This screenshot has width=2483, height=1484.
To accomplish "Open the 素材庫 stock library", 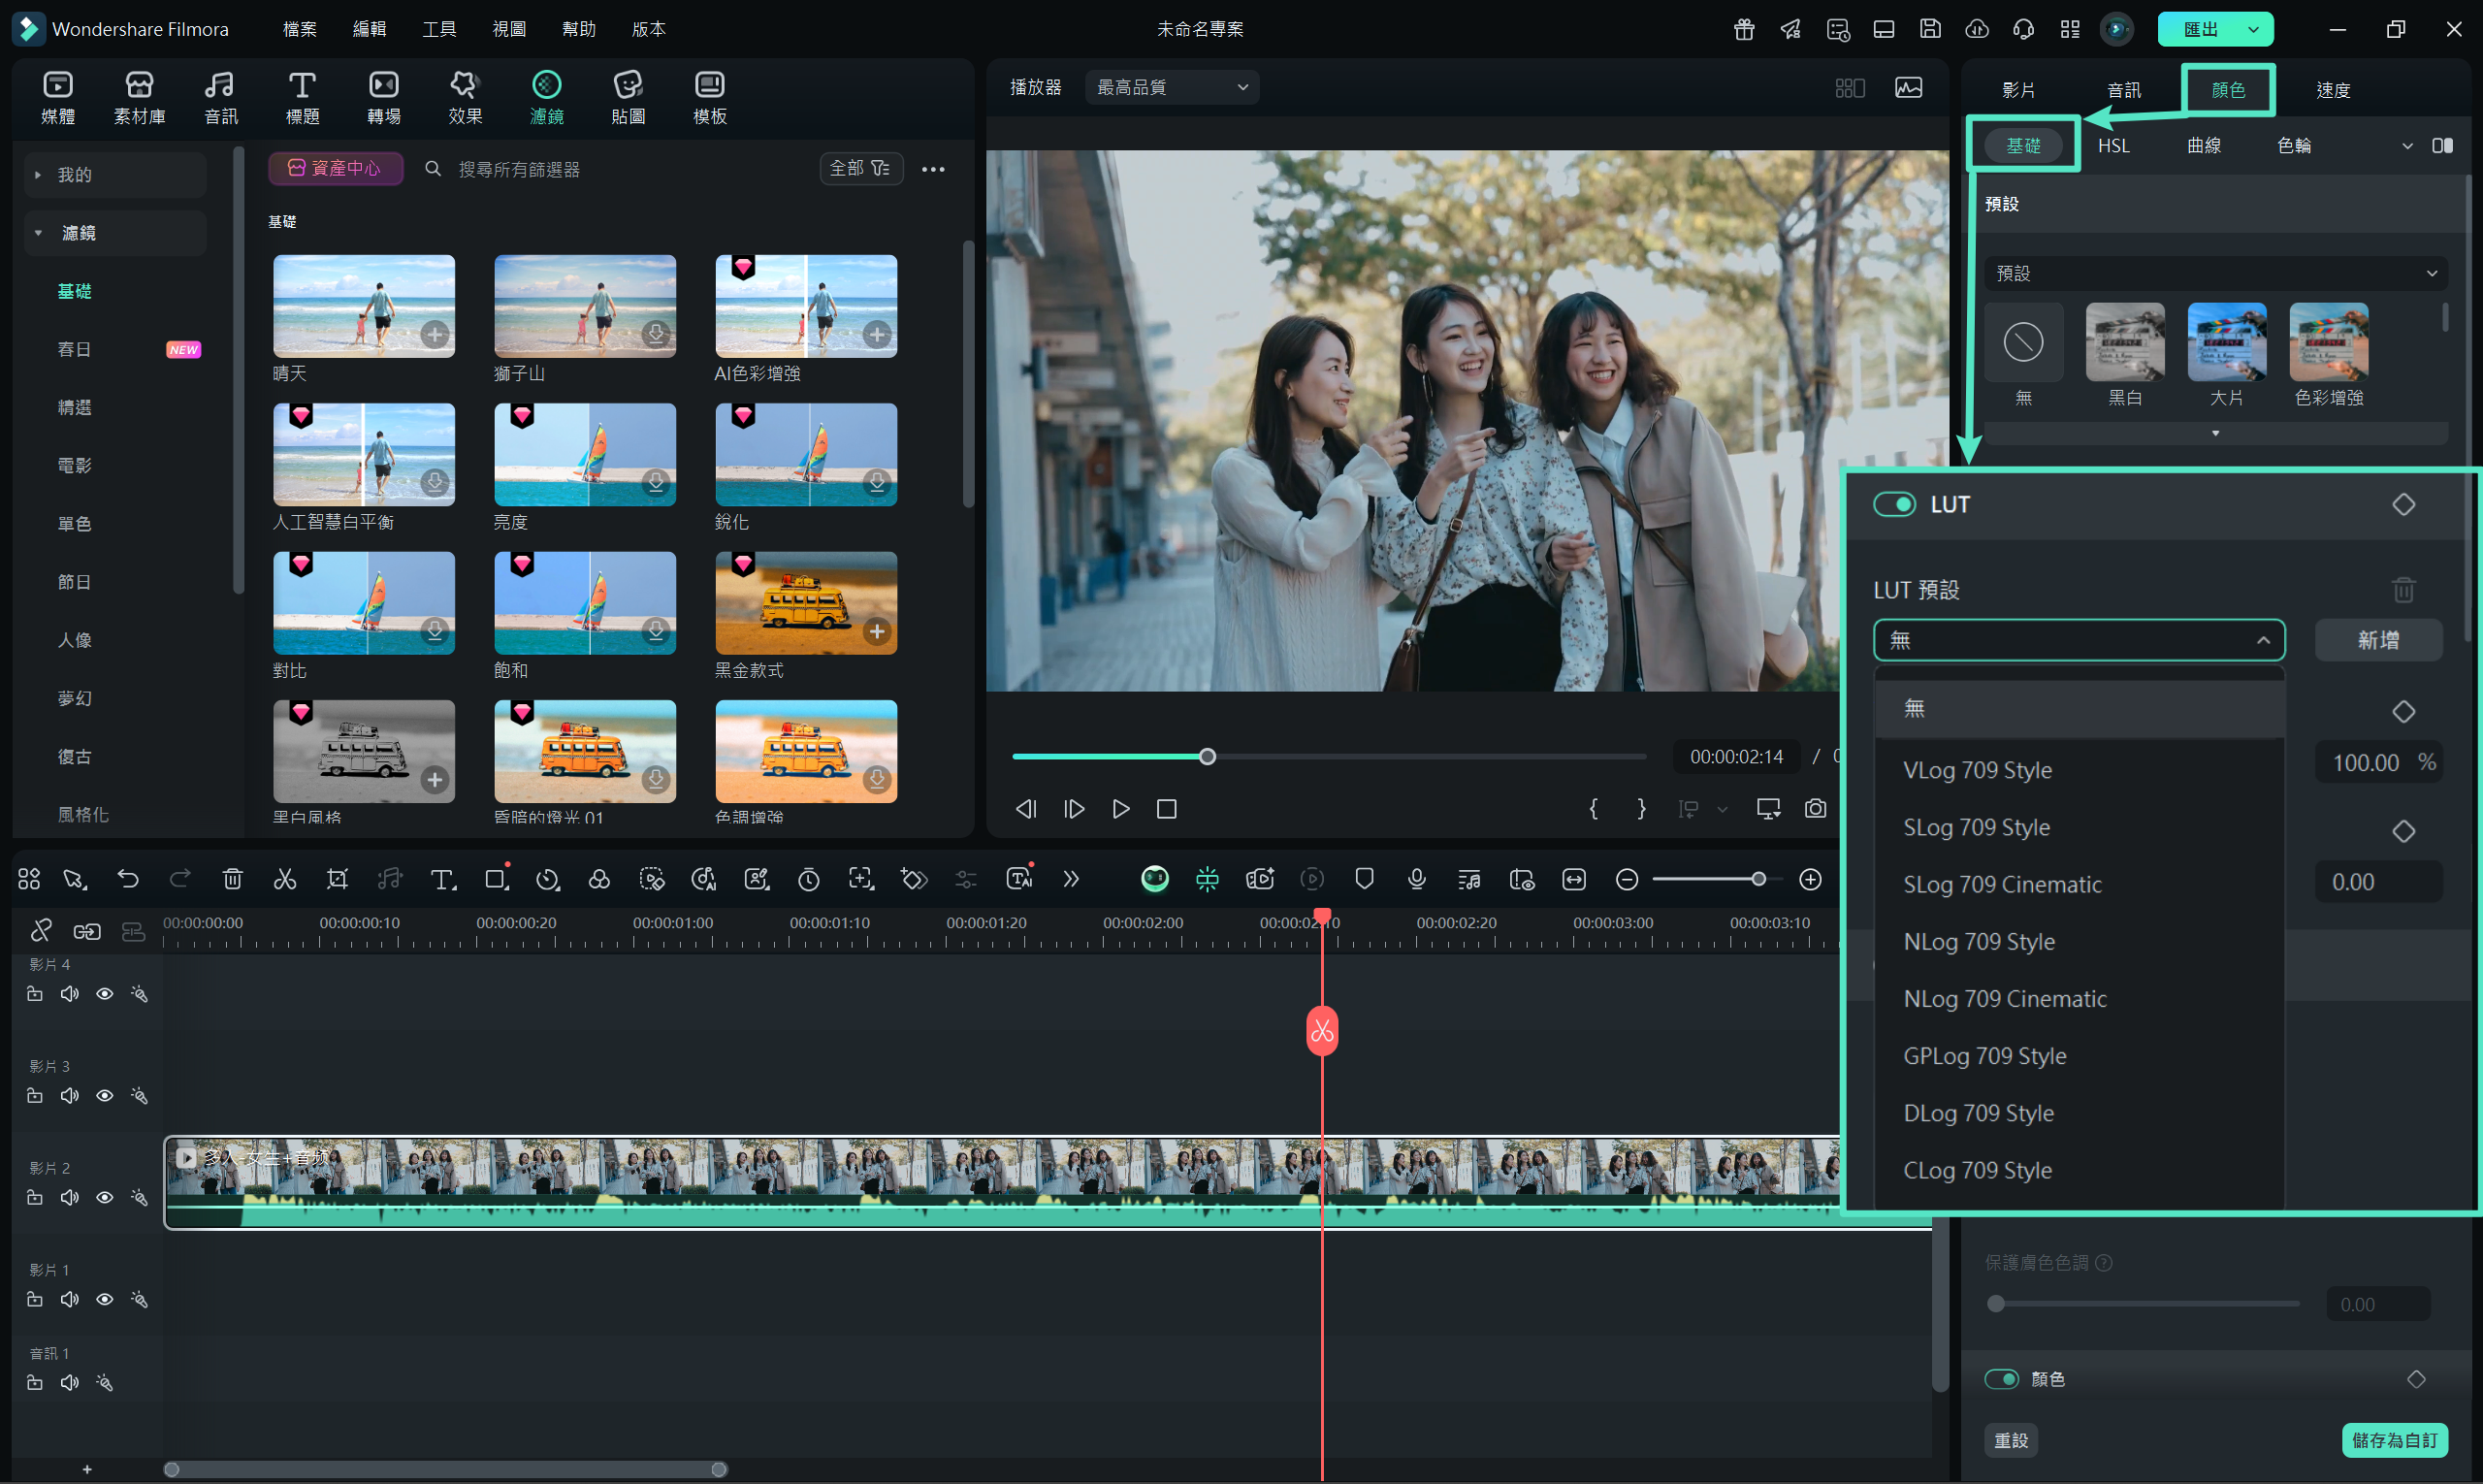I will (139, 98).
